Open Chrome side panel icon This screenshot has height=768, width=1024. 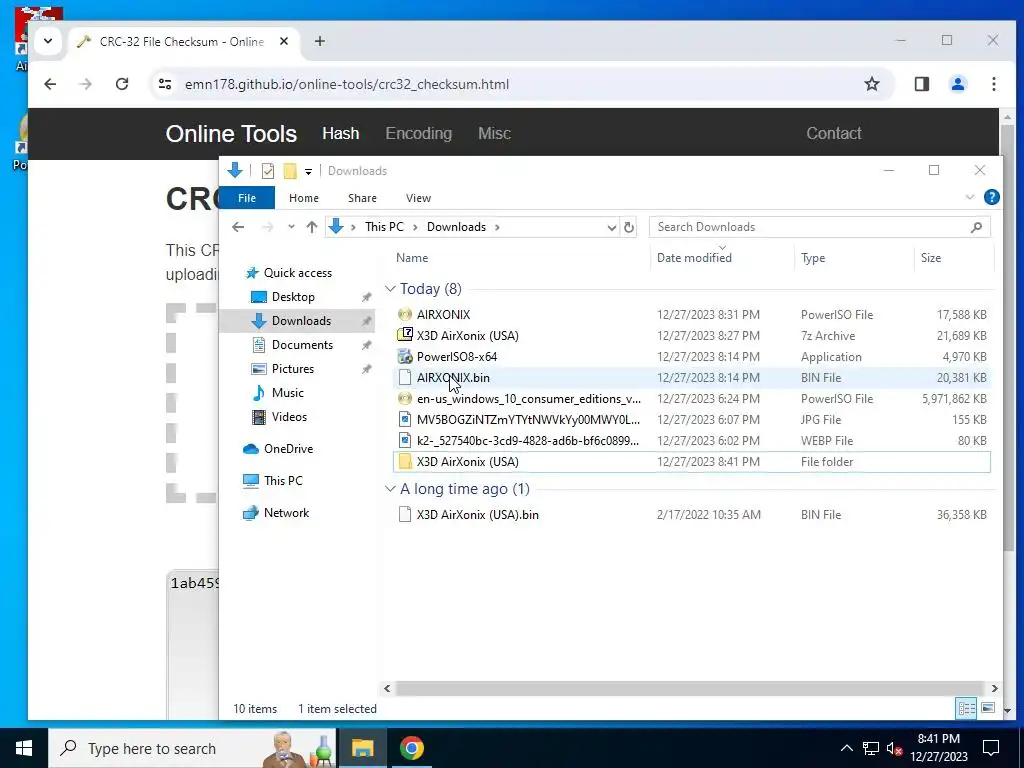[x=921, y=84]
